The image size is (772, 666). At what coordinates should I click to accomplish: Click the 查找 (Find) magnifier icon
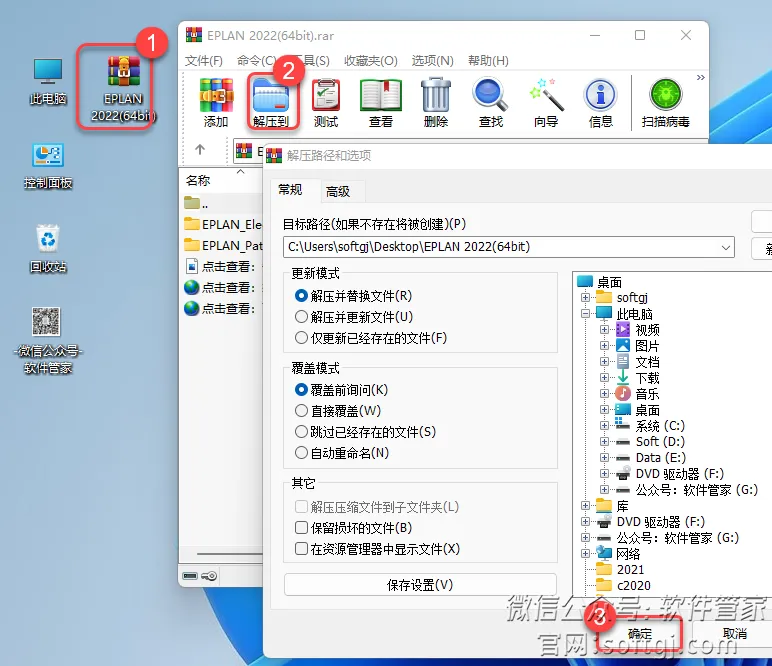(491, 103)
